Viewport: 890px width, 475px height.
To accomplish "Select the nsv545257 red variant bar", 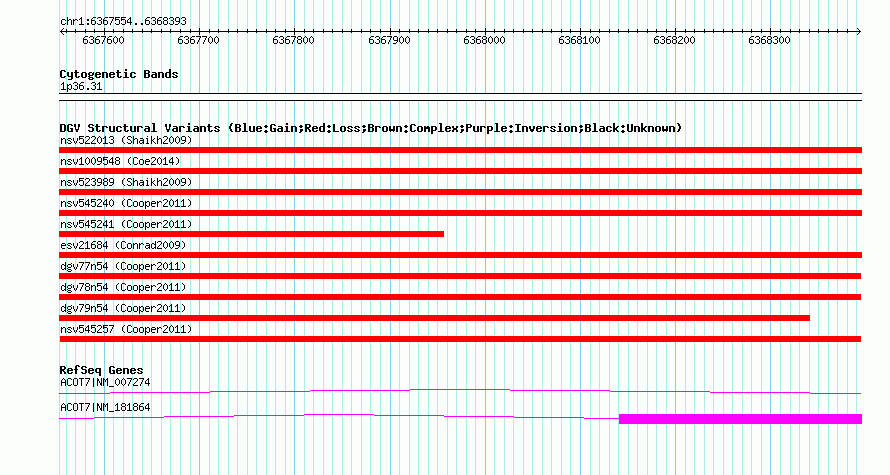I will (x=460, y=339).
